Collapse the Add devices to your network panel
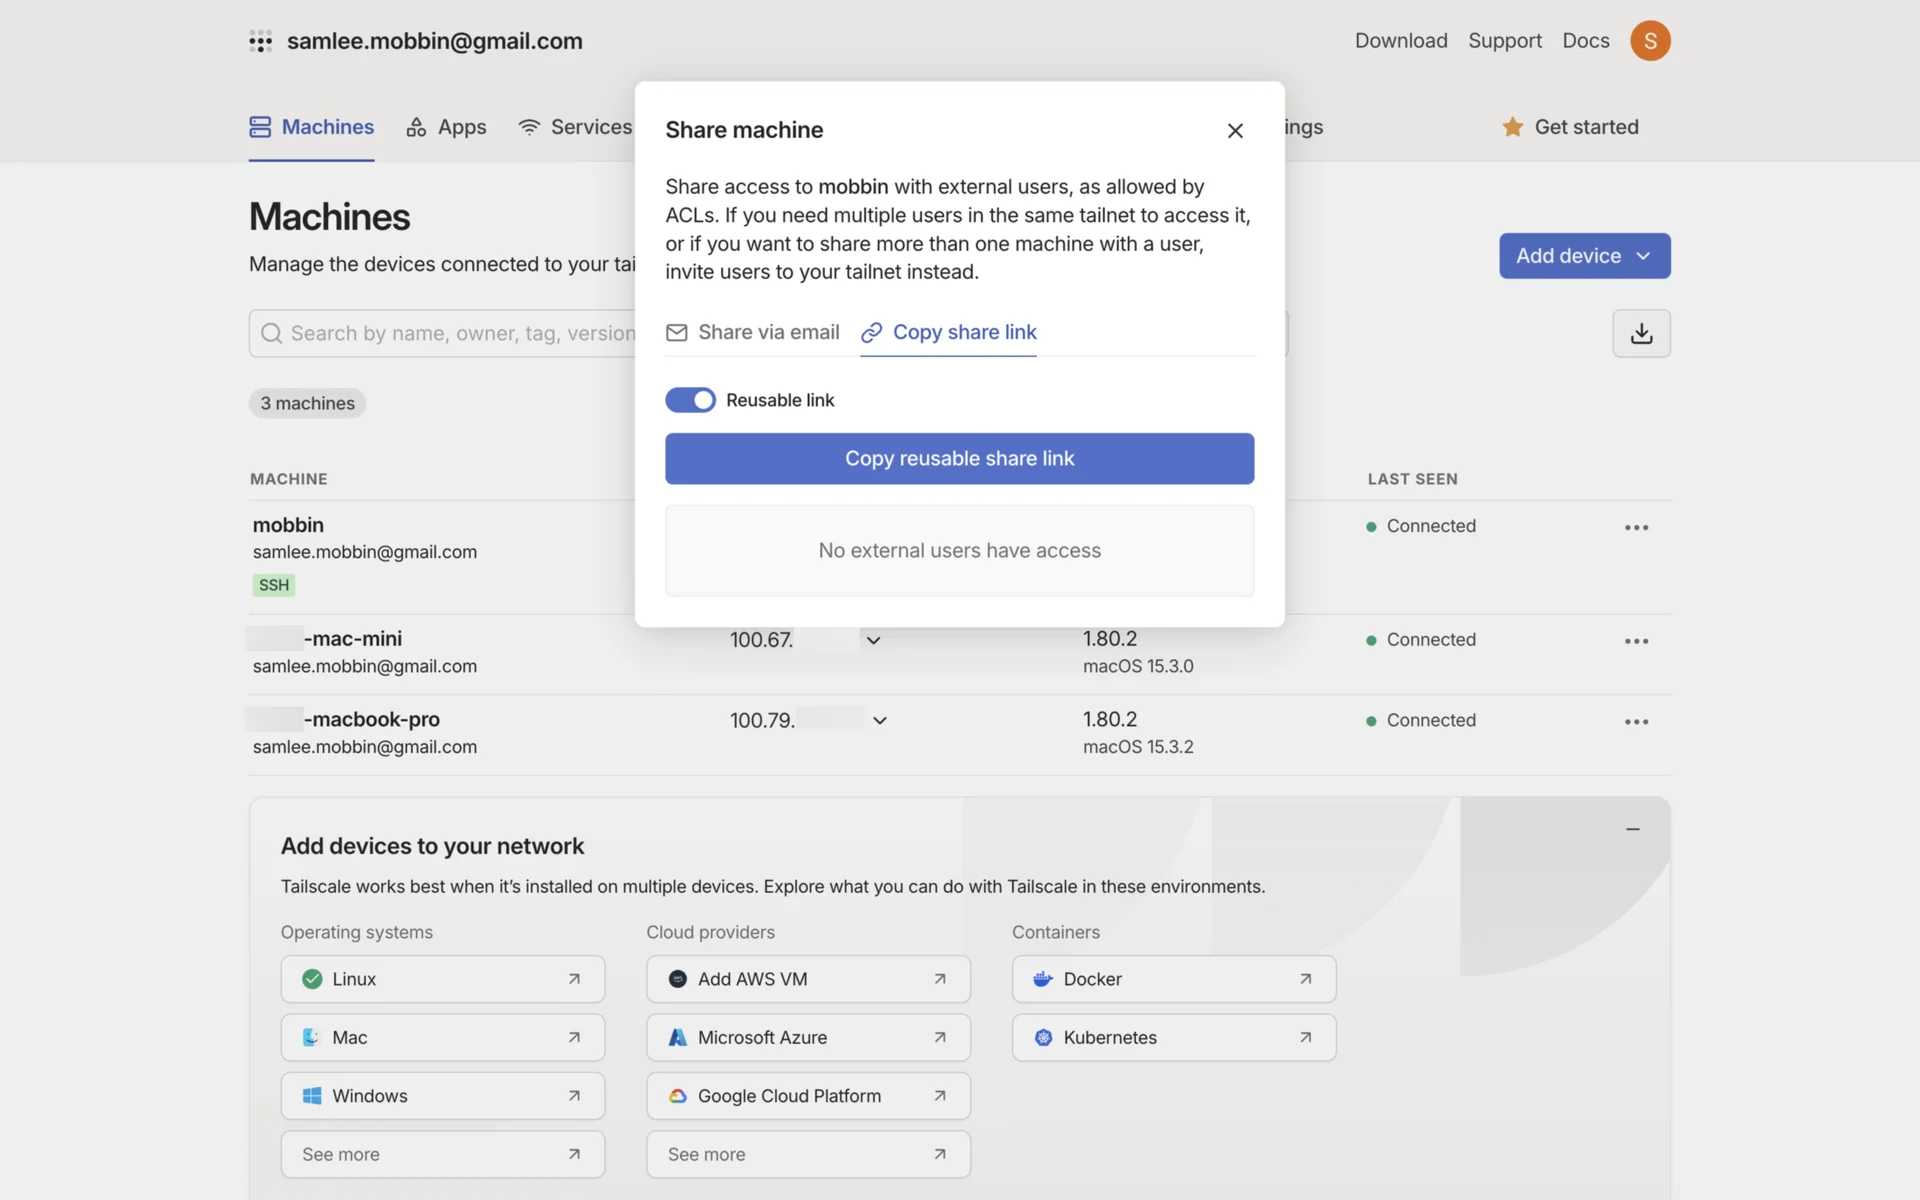Image resolution: width=1920 pixels, height=1200 pixels. coord(1632,829)
